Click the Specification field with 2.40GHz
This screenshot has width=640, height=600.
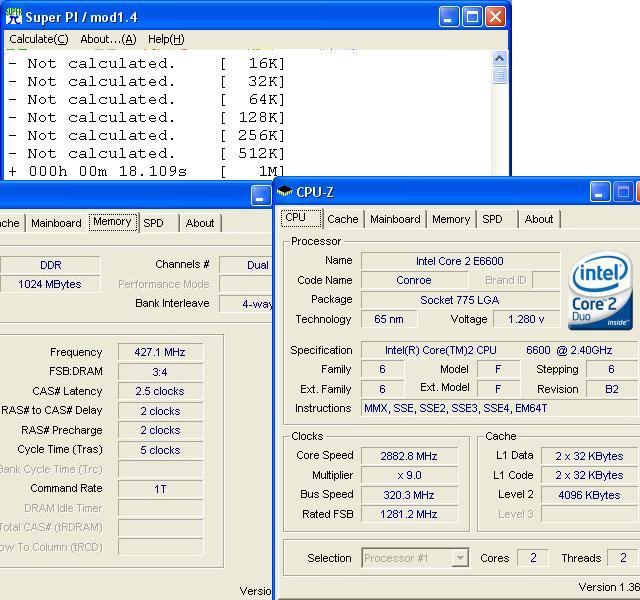coord(499,350)
